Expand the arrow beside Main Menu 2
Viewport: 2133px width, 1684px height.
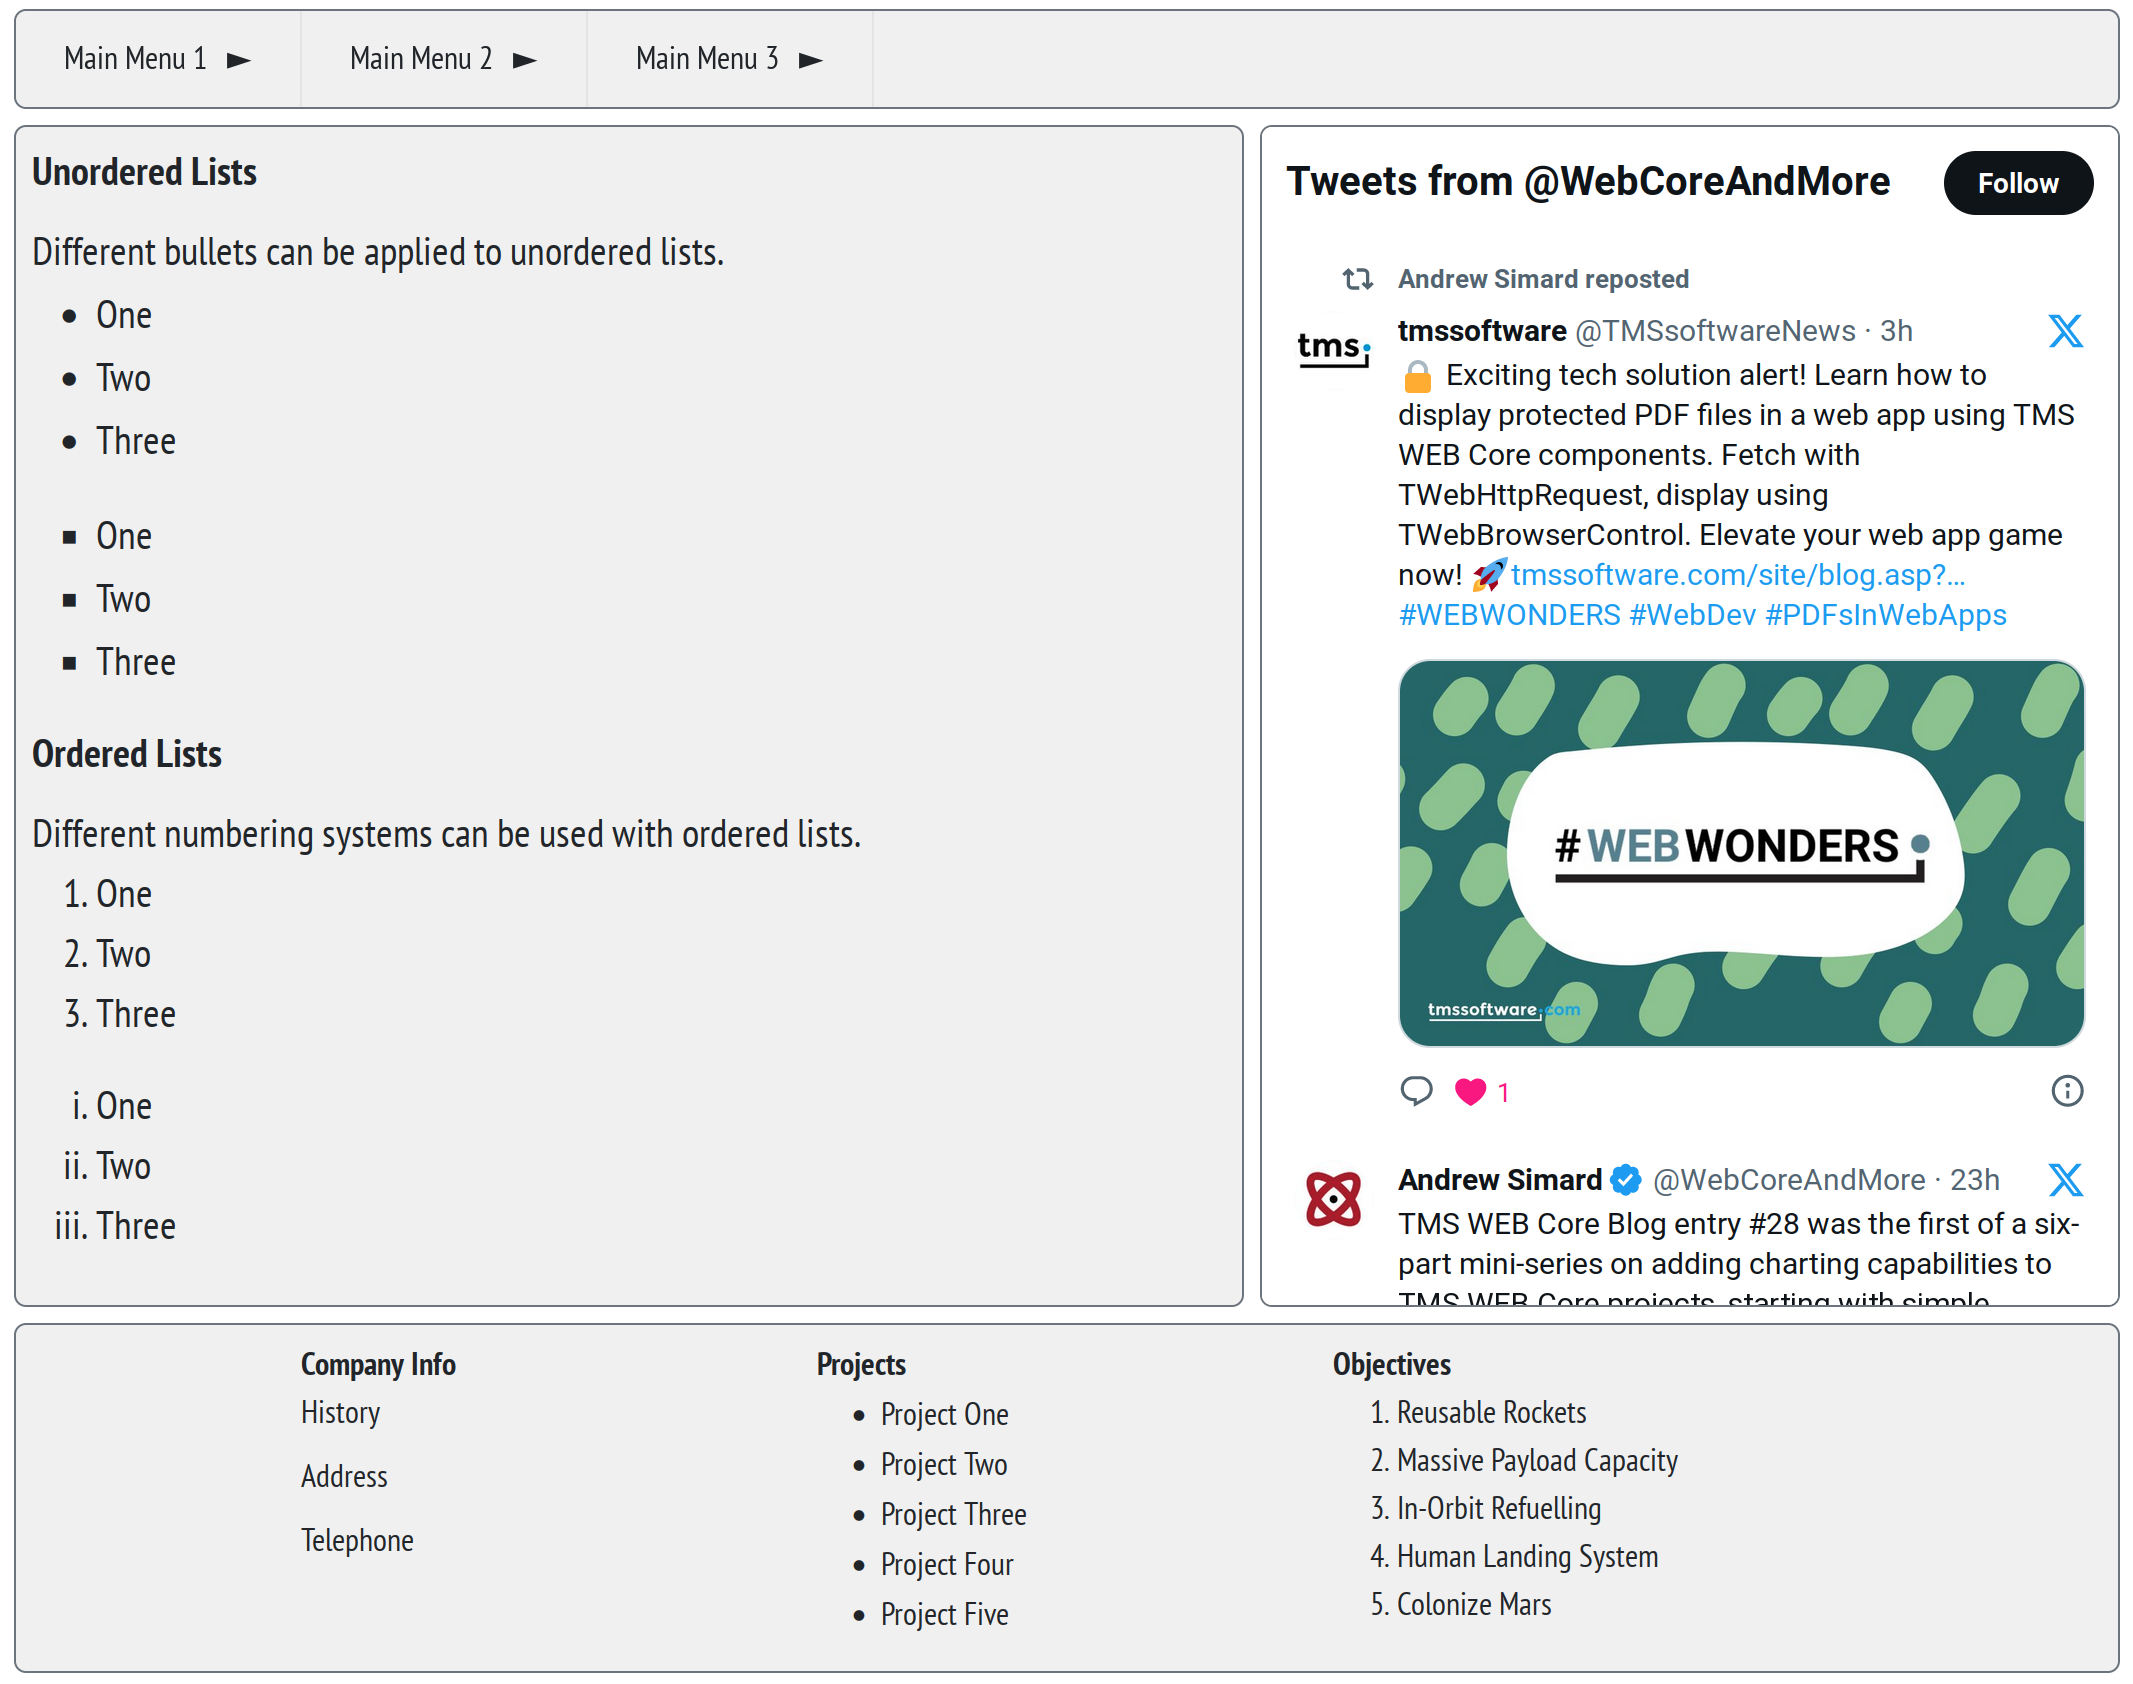point(525,61)
